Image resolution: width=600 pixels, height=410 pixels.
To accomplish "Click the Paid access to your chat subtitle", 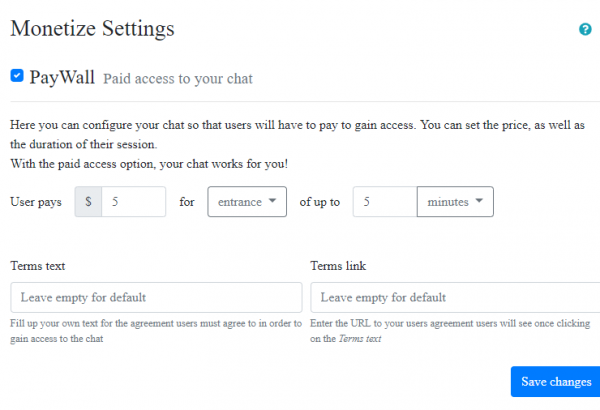I will tap(179, 79).
